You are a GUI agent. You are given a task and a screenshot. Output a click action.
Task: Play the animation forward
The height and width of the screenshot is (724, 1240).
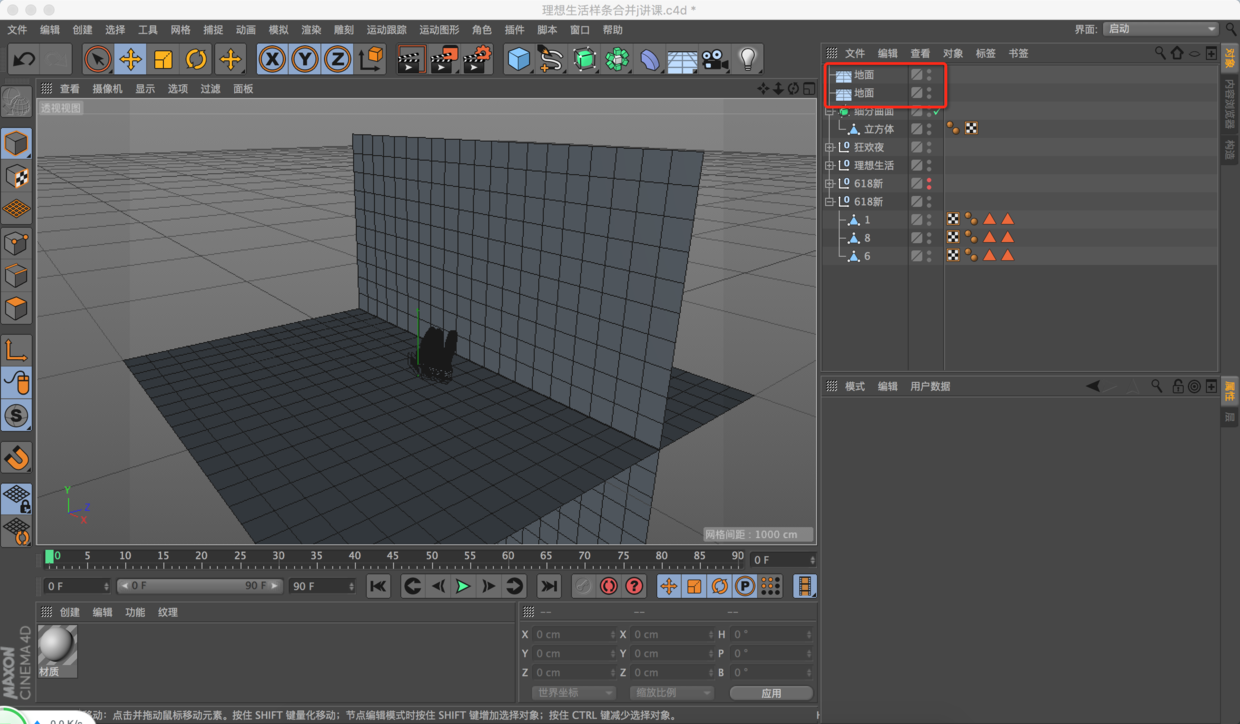[x=462, y=586]
